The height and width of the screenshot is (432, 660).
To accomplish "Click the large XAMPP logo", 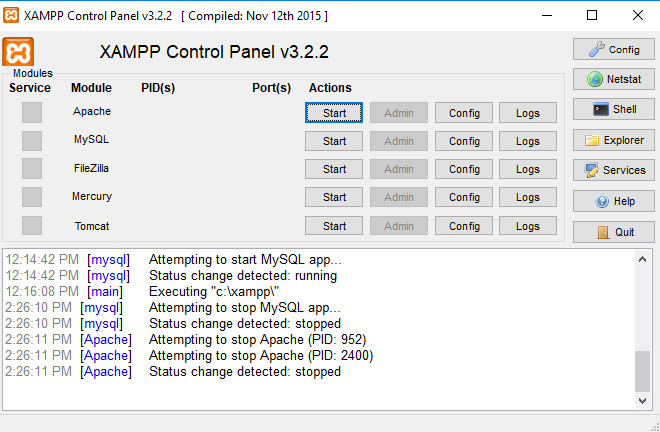I will pos(18,52).
